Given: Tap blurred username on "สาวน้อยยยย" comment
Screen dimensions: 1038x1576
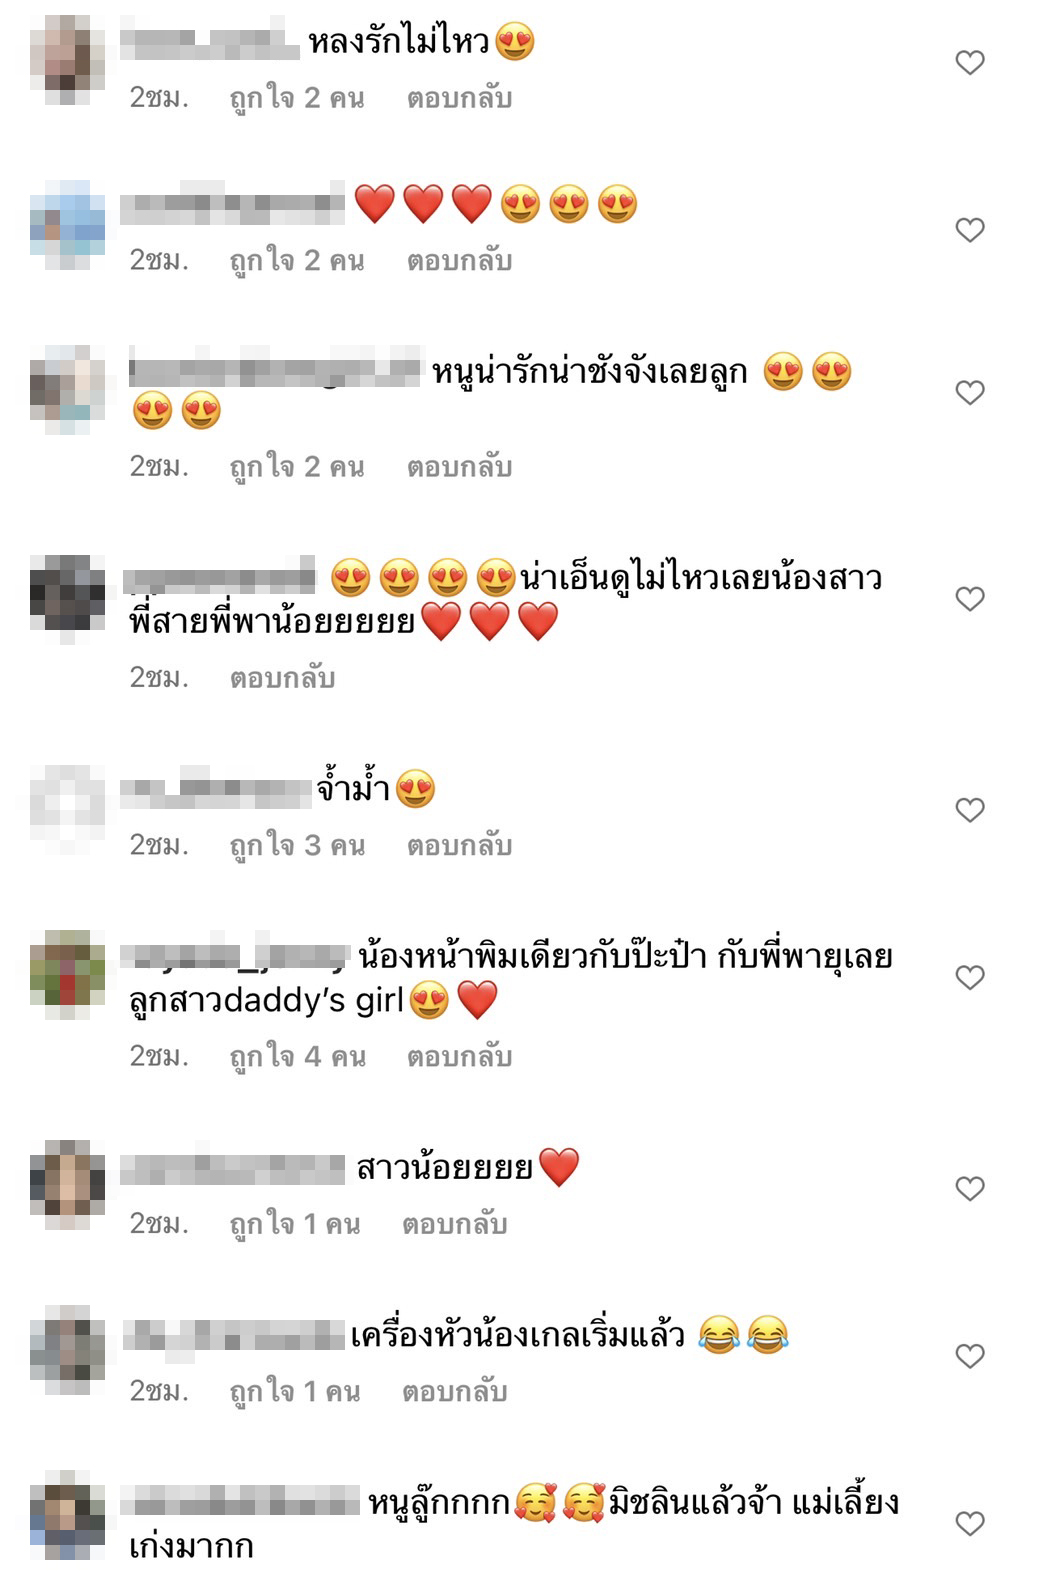Looking at the screenshot, I should tap(232, 1169).
